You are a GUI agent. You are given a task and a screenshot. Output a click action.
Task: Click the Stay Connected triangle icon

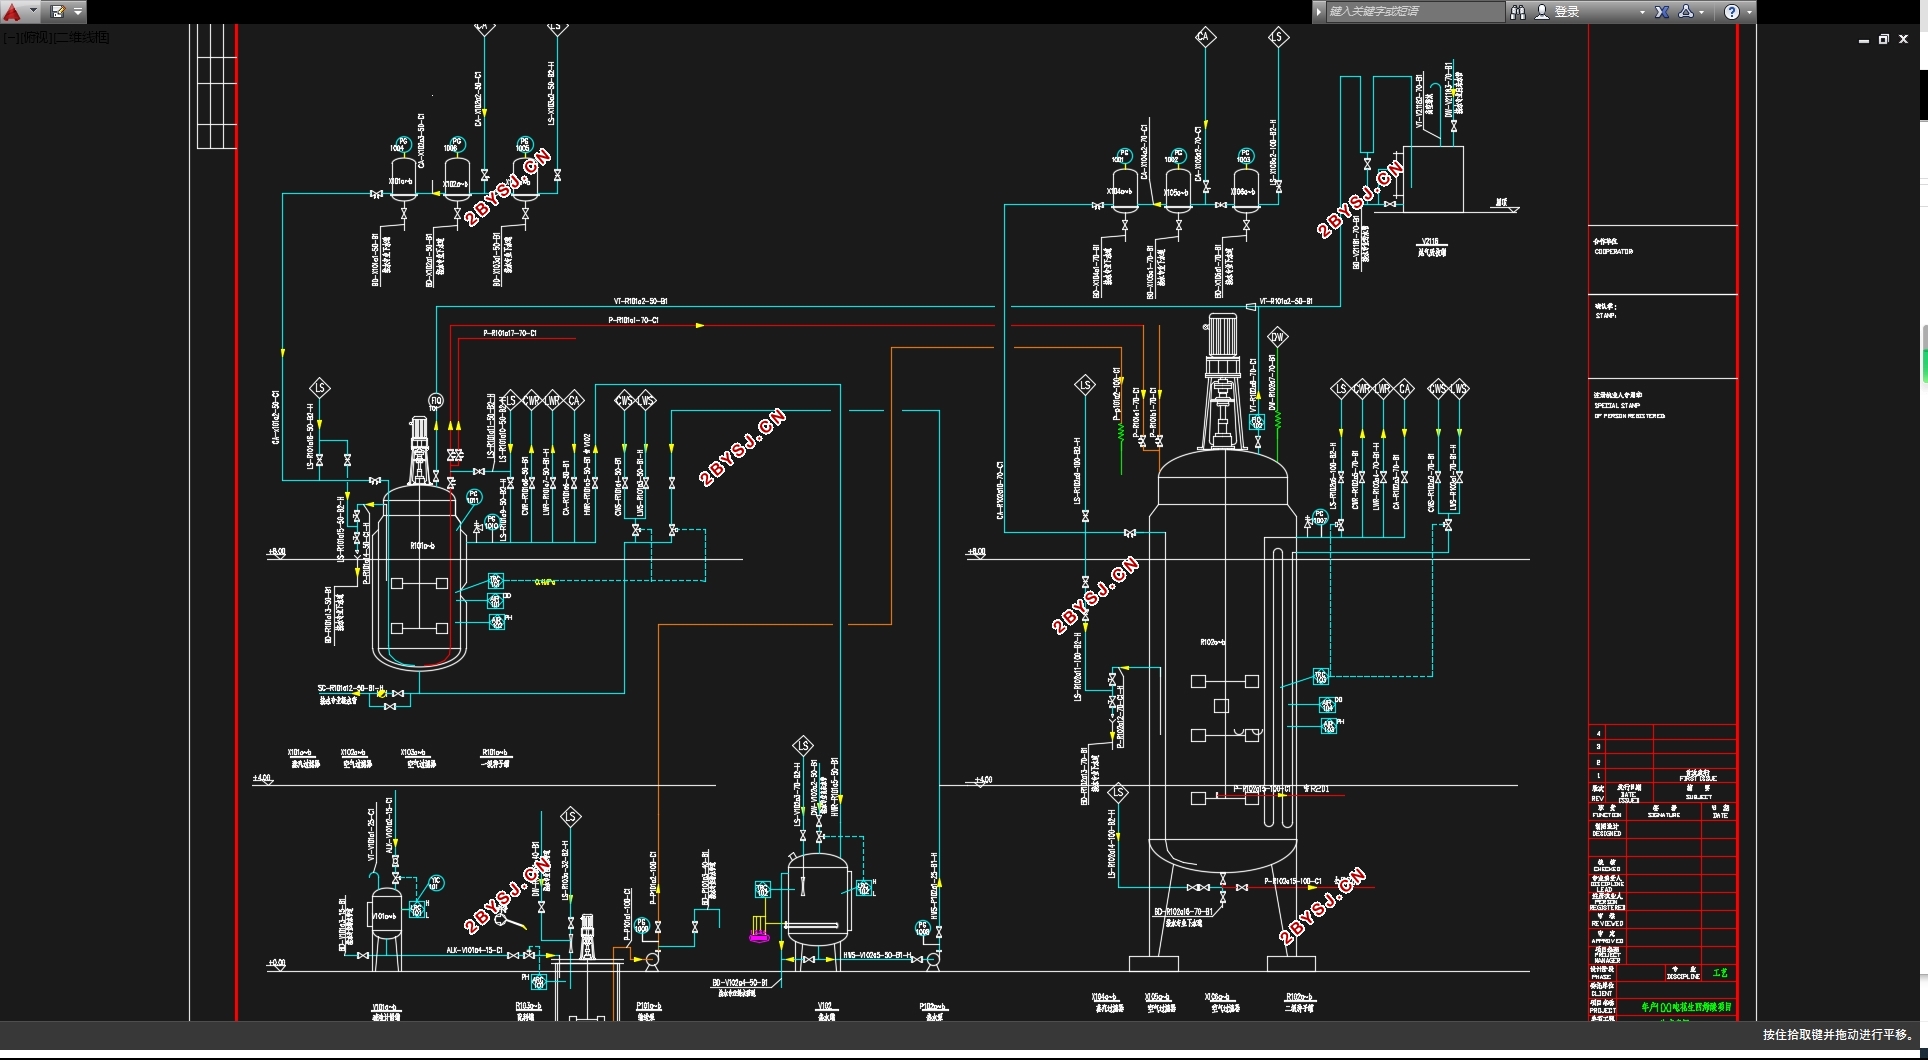point(1686,12)
